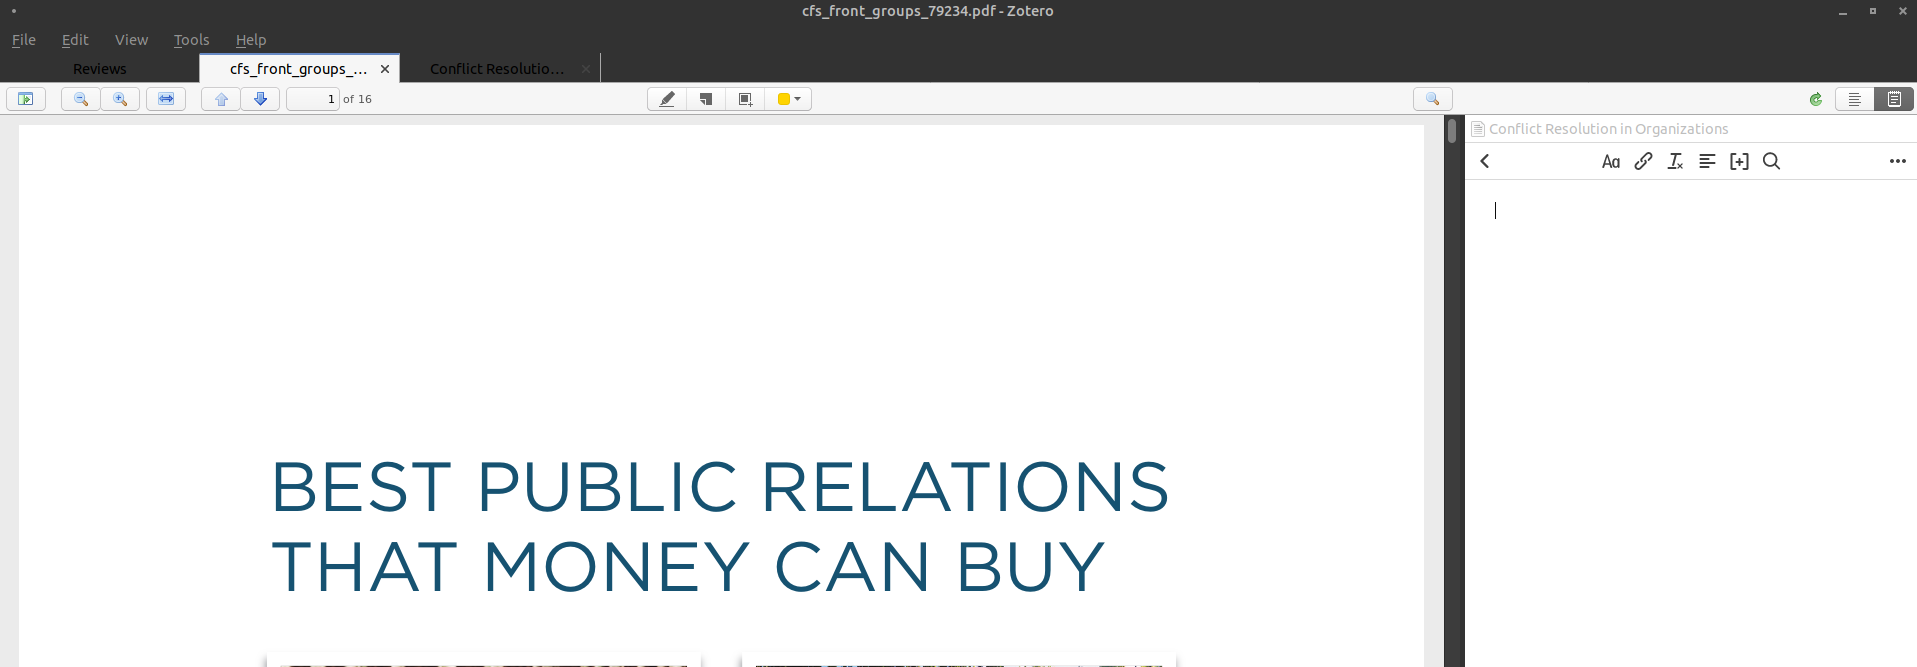Open the paragraph alignment dropdown in note
Screen dimensions: 1917x667
click(1707, 162)
